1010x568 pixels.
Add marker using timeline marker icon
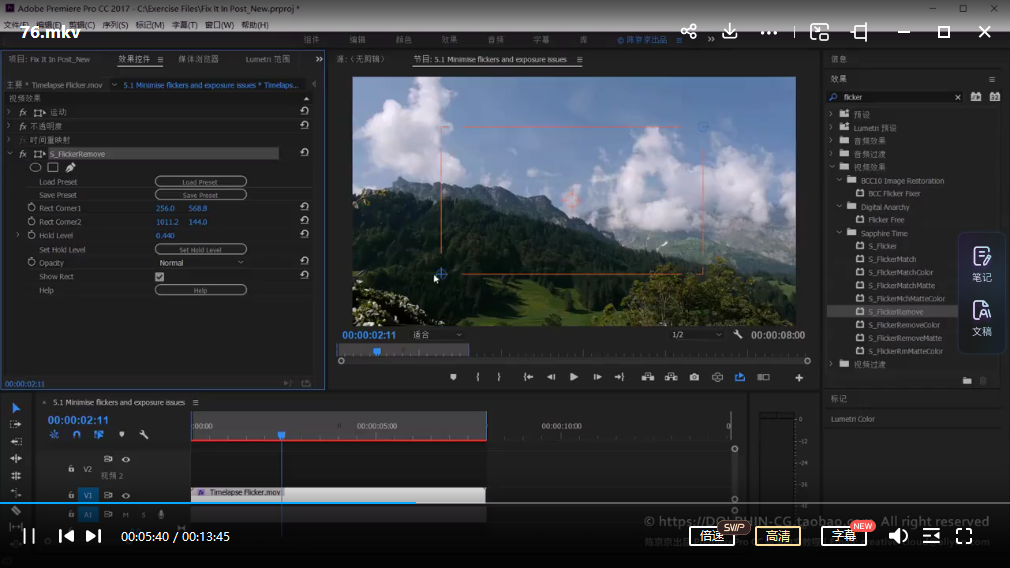point(122,435)
